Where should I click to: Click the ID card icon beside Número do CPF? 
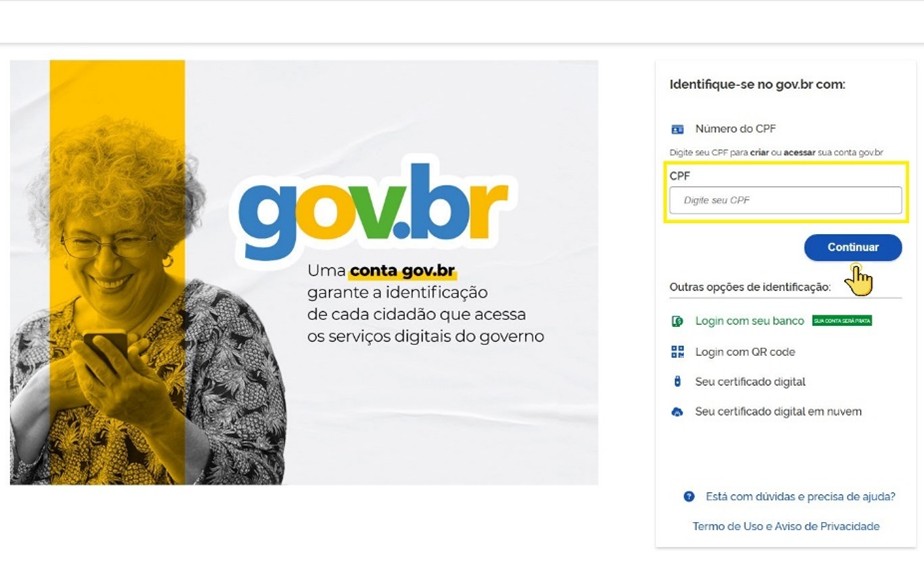[x=678, y=129]
